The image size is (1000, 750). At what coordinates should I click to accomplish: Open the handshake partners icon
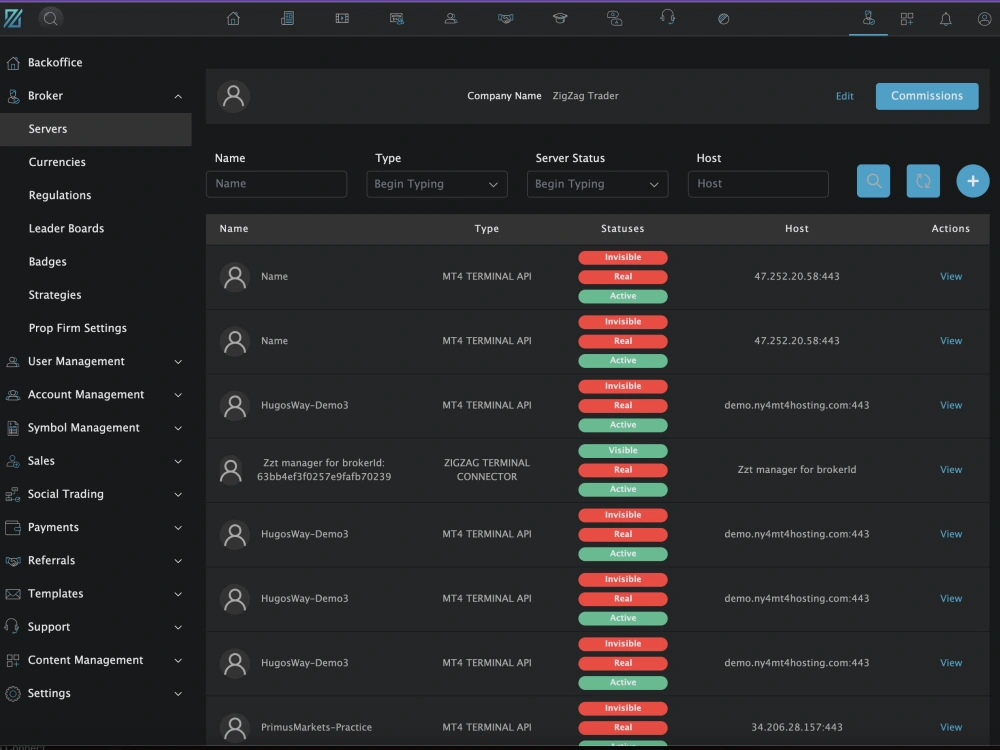tap(506, 18)
